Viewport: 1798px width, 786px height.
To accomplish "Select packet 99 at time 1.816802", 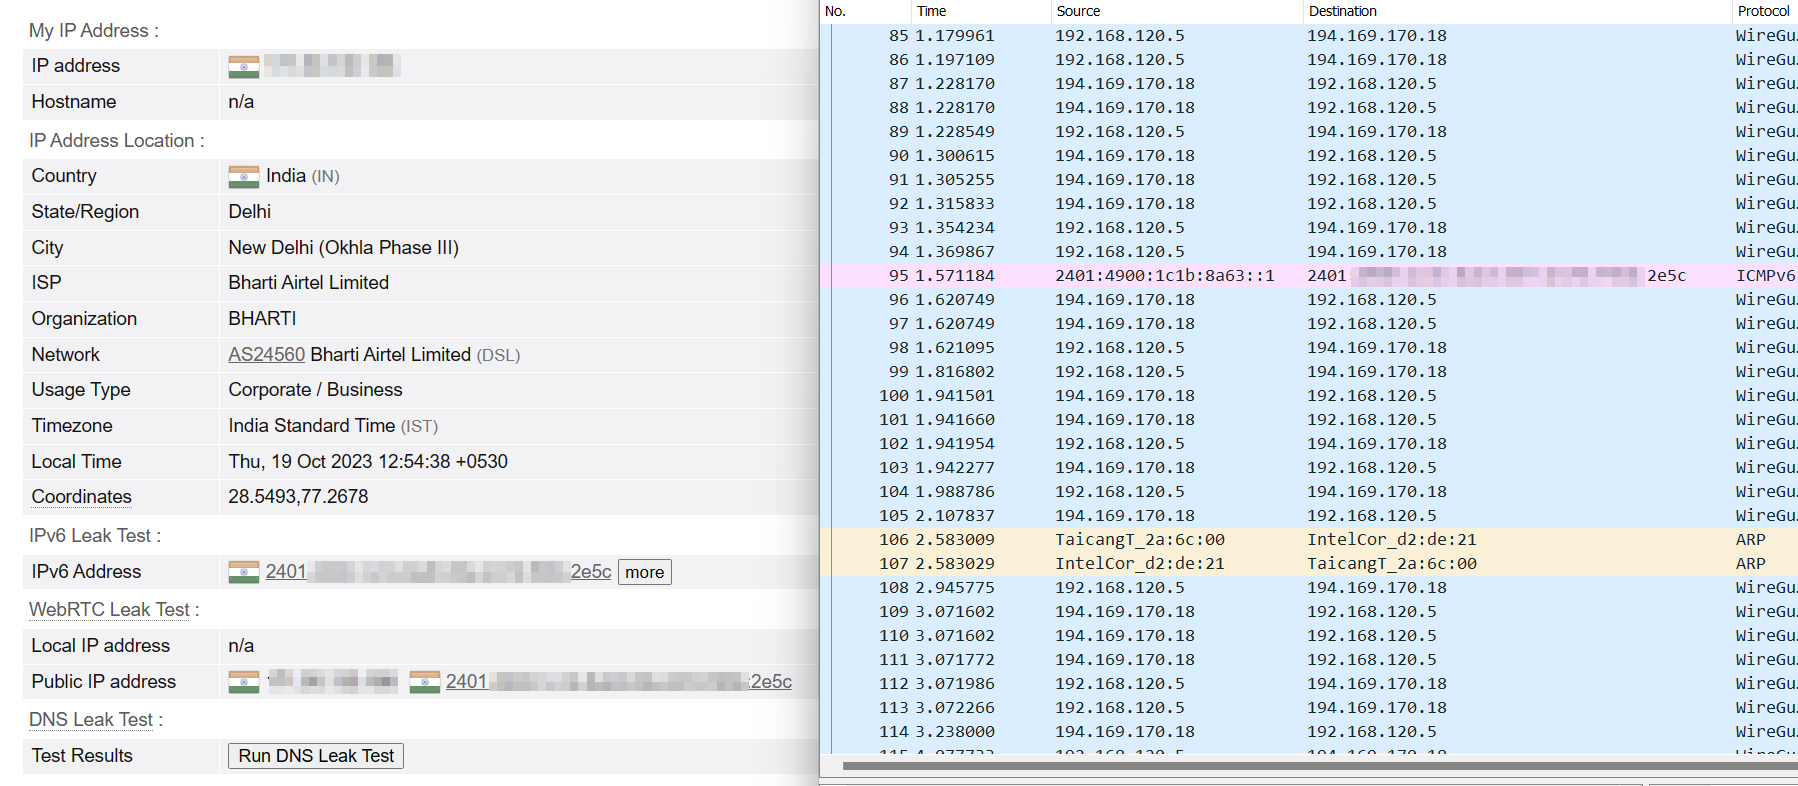I will pyautogui.click(x=1309, y=371).
